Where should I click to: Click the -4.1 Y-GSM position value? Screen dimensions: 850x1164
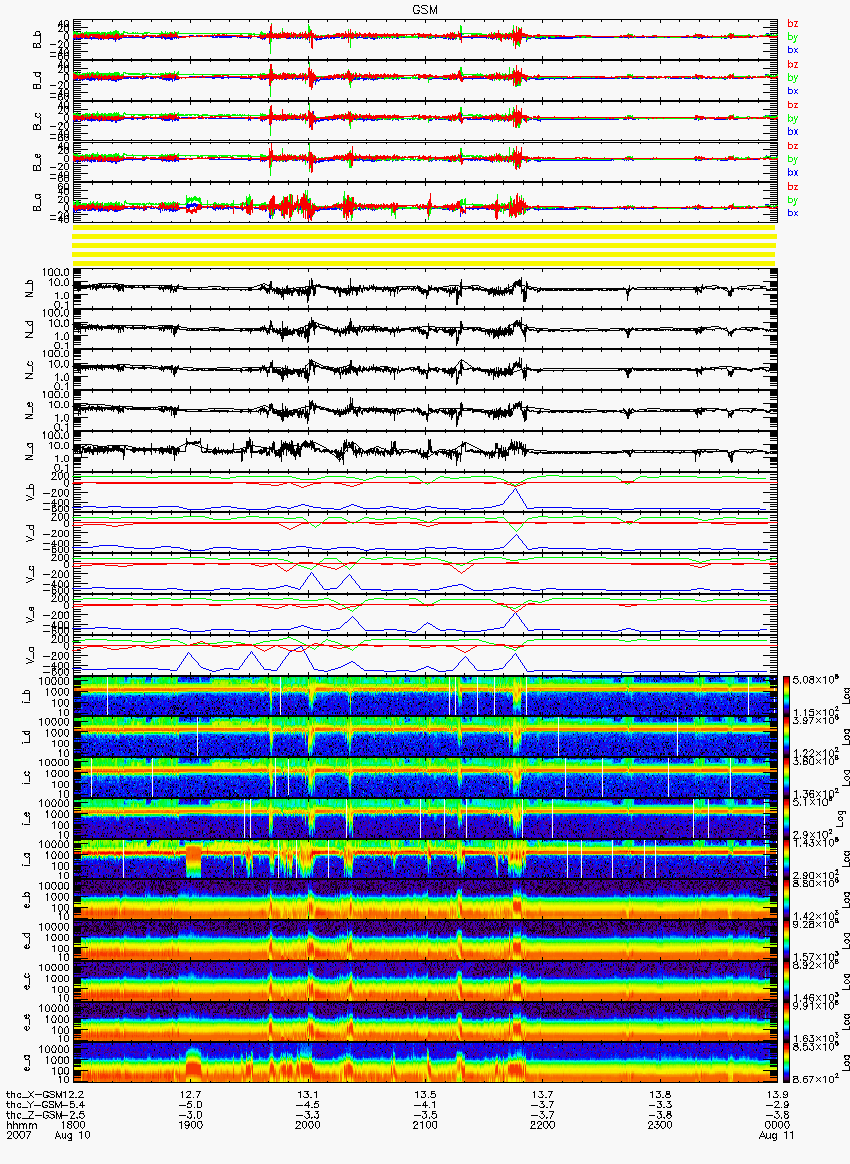[x=425, y=1105]
